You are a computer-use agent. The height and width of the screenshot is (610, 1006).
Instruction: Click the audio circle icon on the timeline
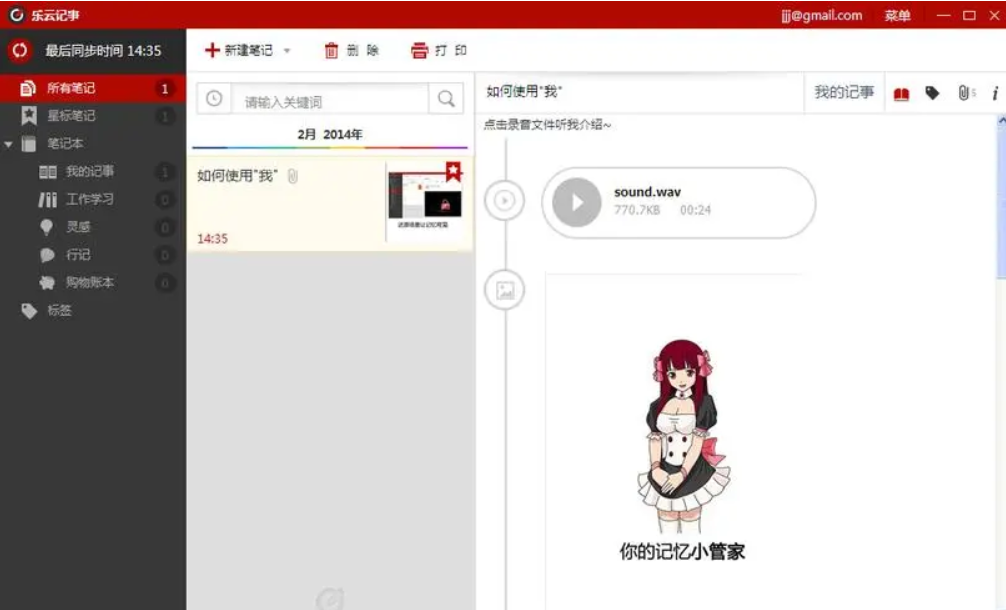click(504, 200)
